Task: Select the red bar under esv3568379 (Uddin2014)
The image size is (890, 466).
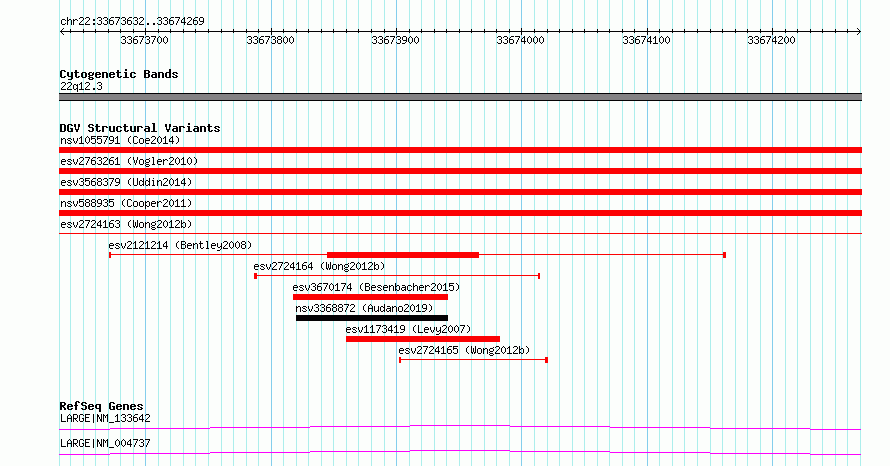Action: [460, 192]
